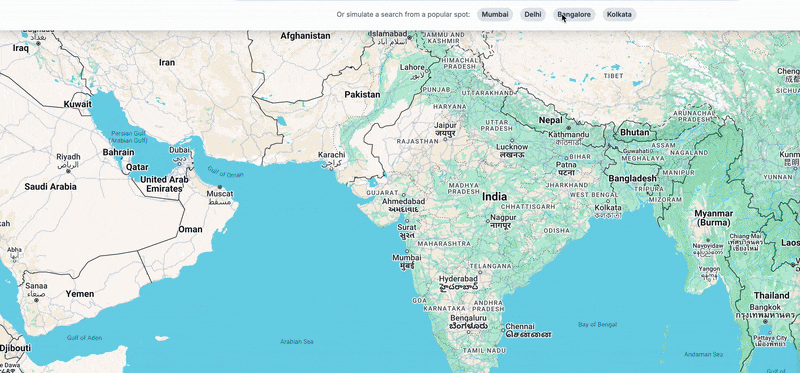Click the Bangkok capital marker dot

click(x=765, y=321)
